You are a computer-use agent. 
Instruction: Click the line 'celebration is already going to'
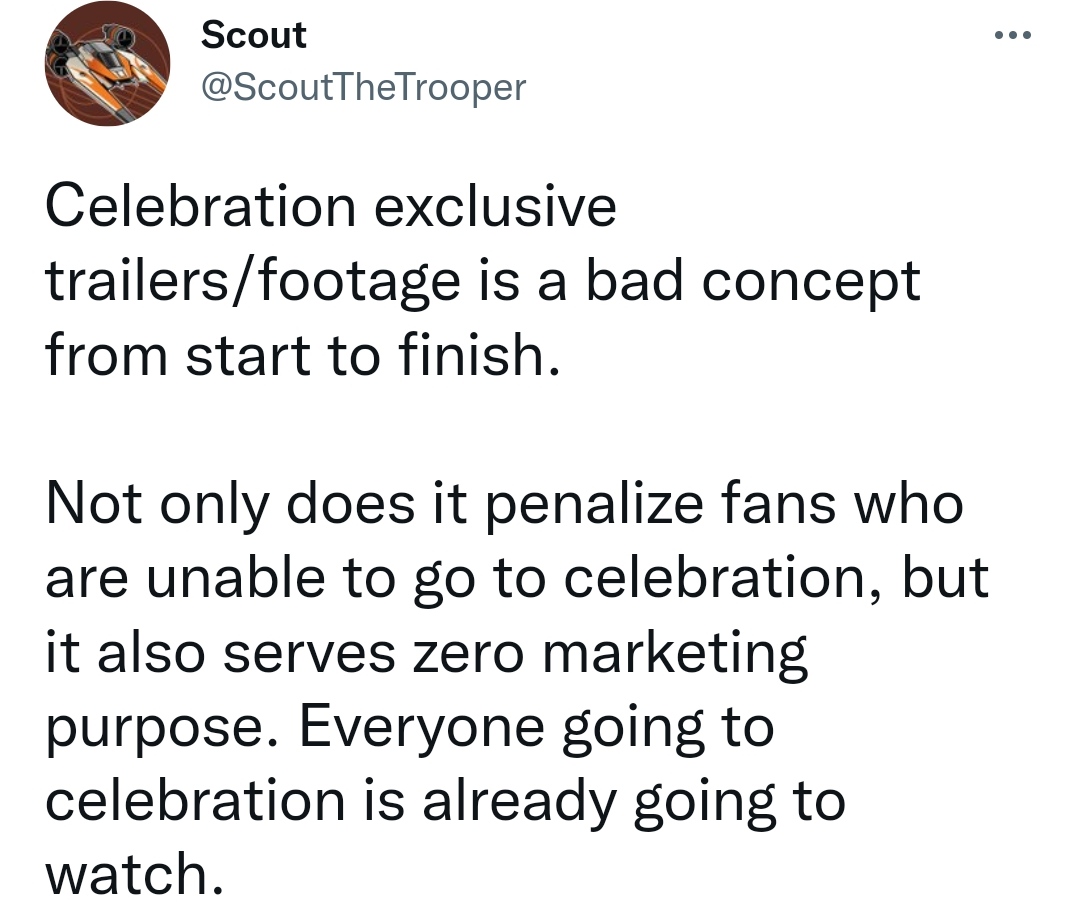(x=445, y=802)
